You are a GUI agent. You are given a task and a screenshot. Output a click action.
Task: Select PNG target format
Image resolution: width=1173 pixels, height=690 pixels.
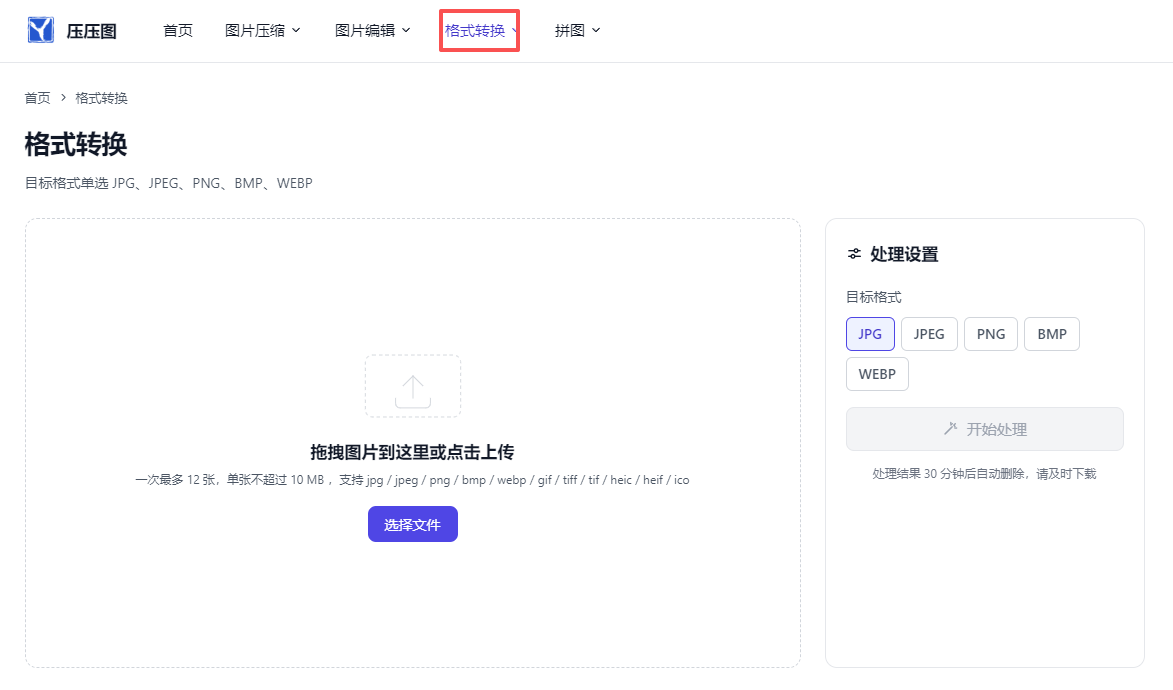click(991, 334)
